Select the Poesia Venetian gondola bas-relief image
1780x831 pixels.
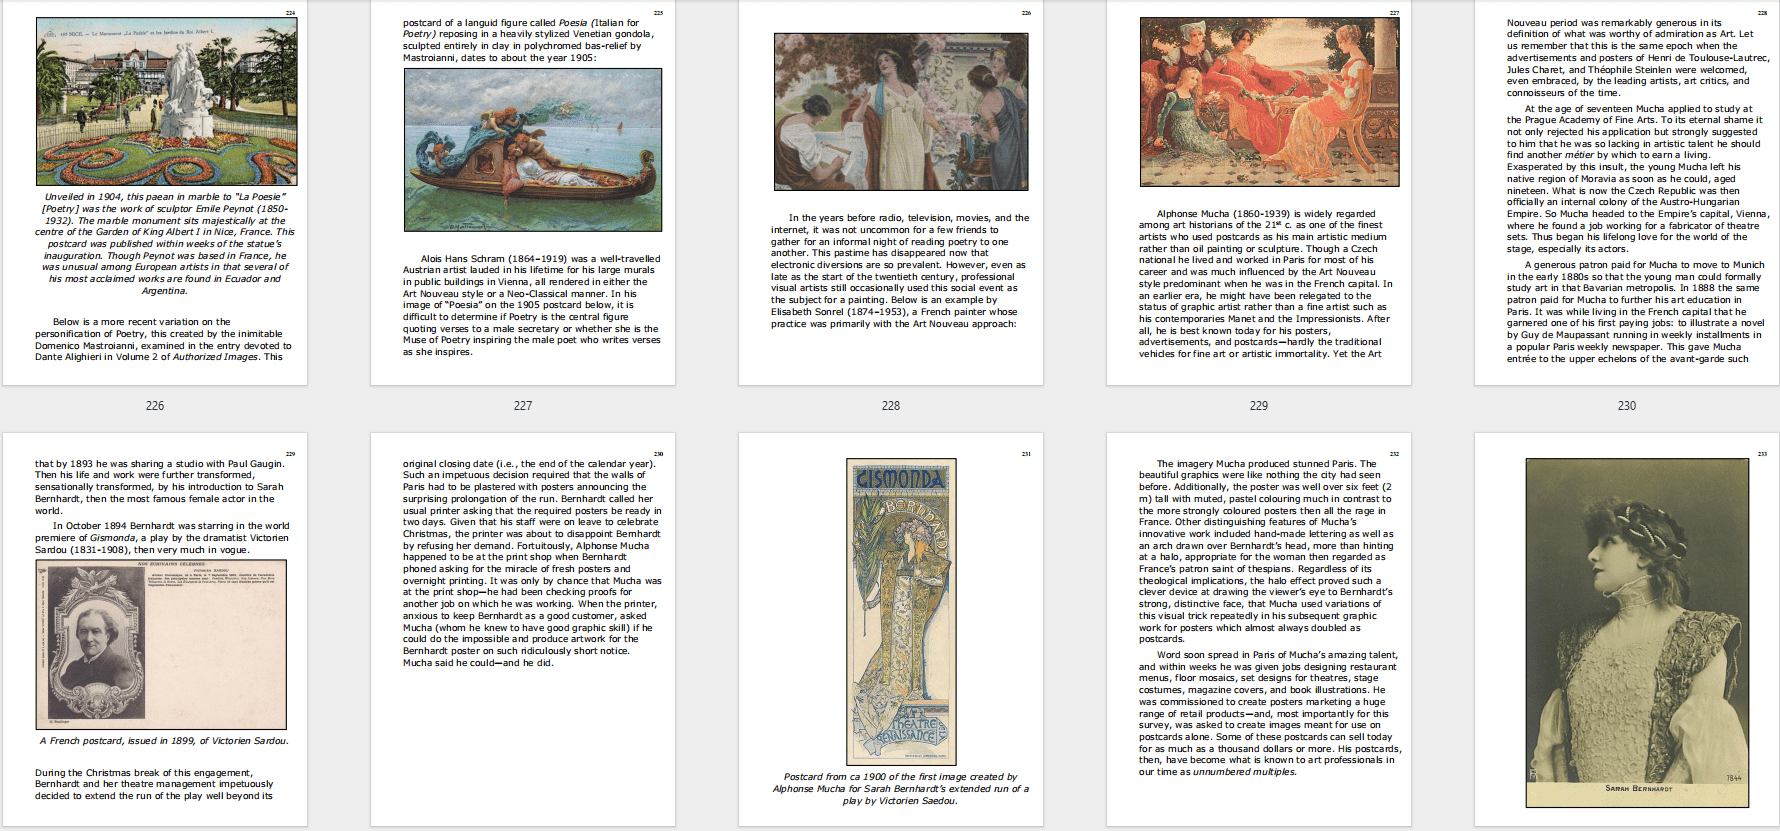[533, 150]
